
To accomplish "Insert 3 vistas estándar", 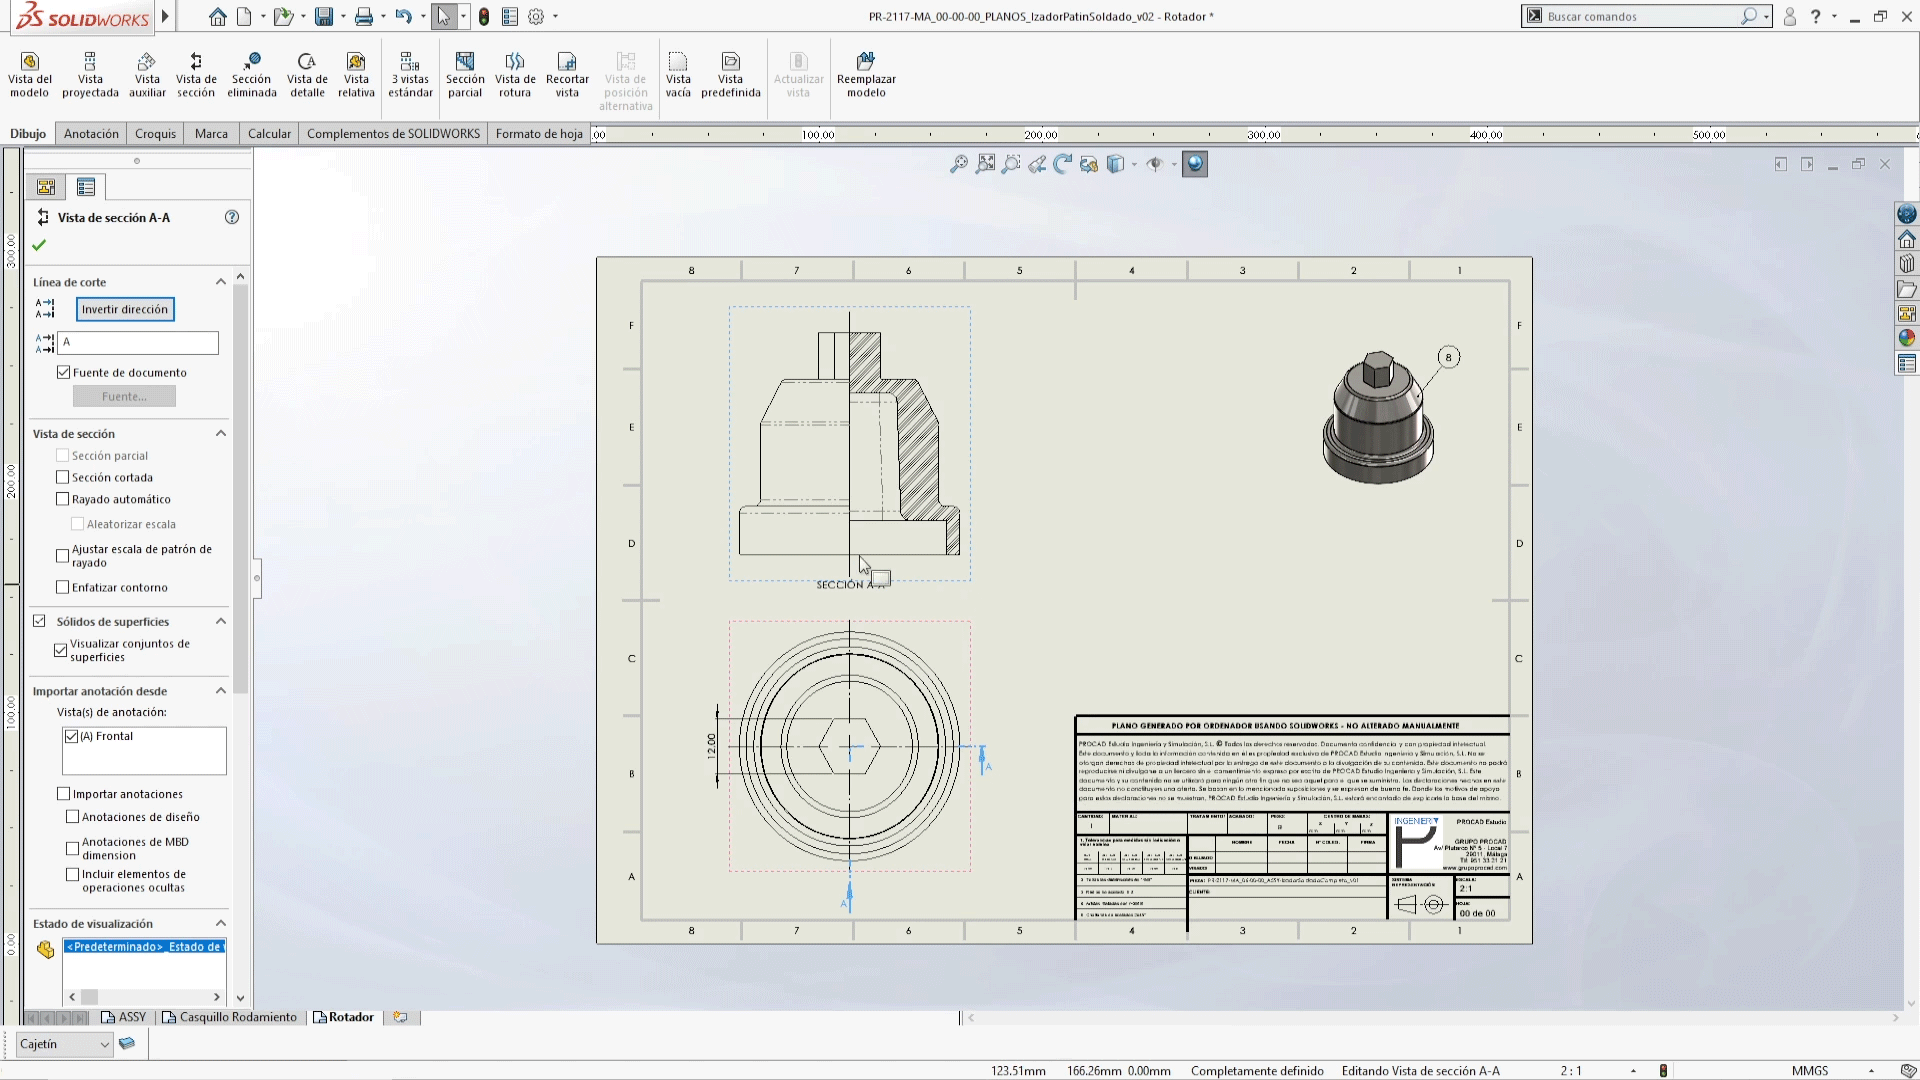I will pyautogui.click(x=410, y=75).
